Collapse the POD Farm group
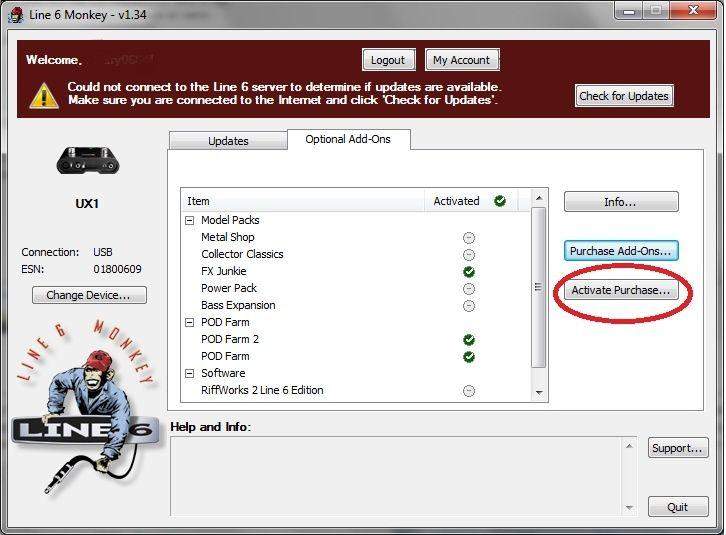 coord(189,322)
